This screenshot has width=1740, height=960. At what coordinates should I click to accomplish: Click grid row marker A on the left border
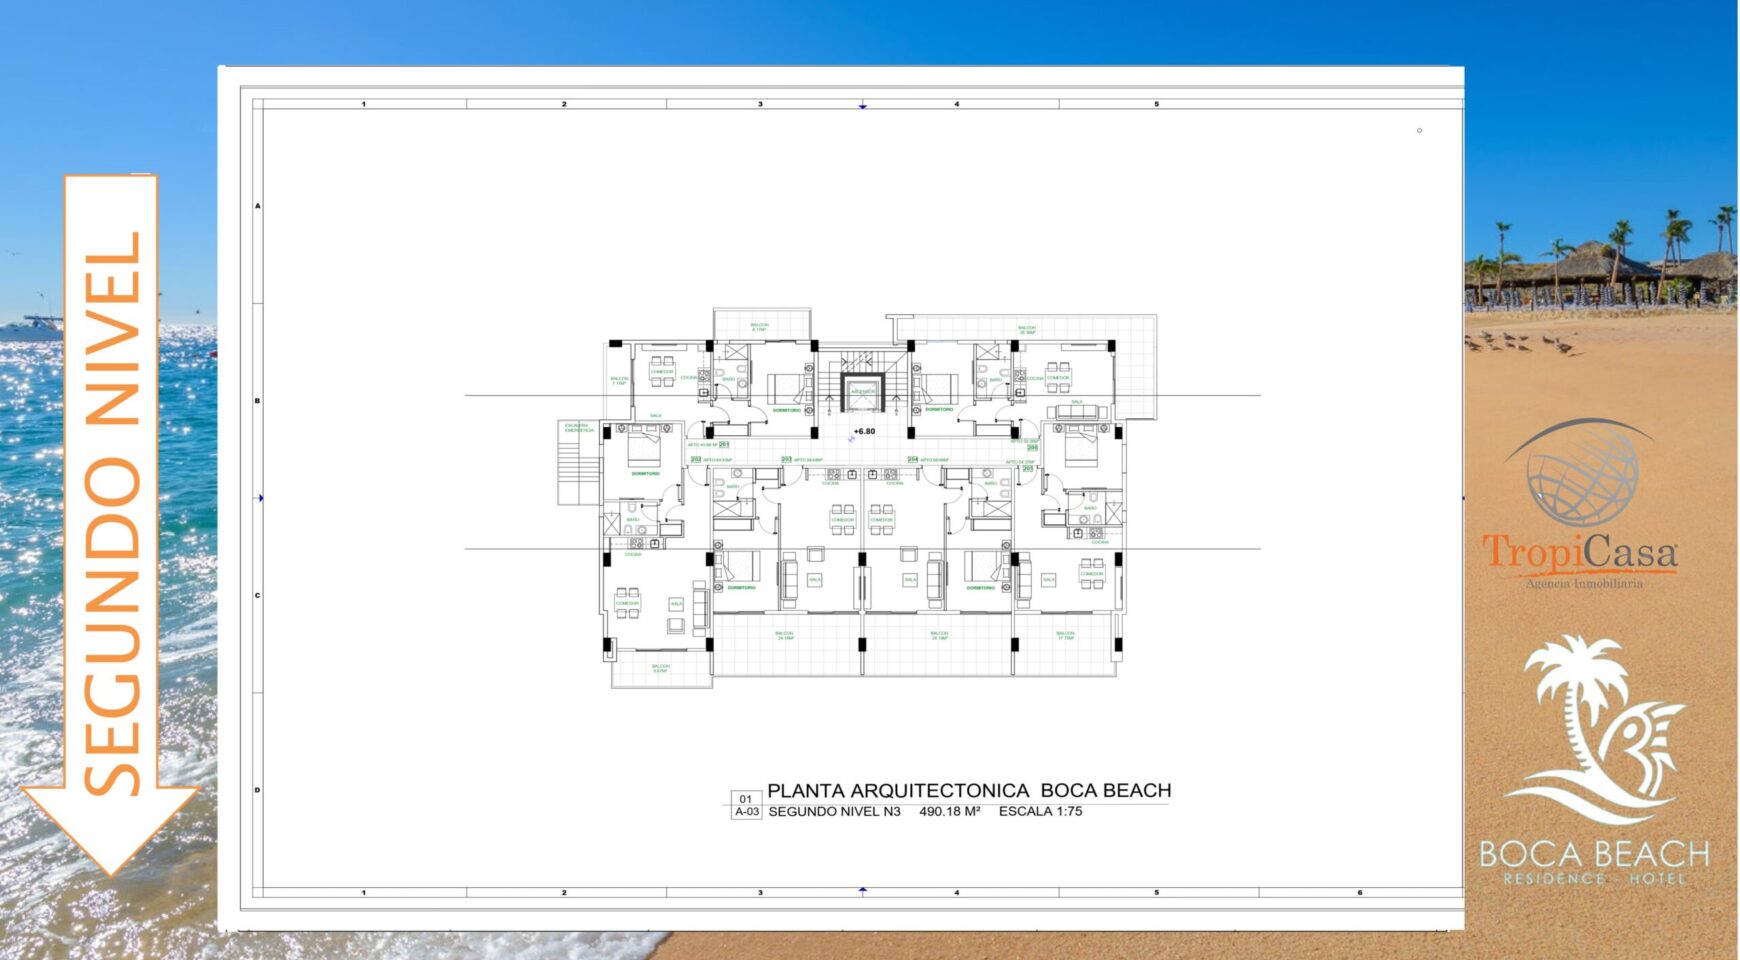(257, 206)
